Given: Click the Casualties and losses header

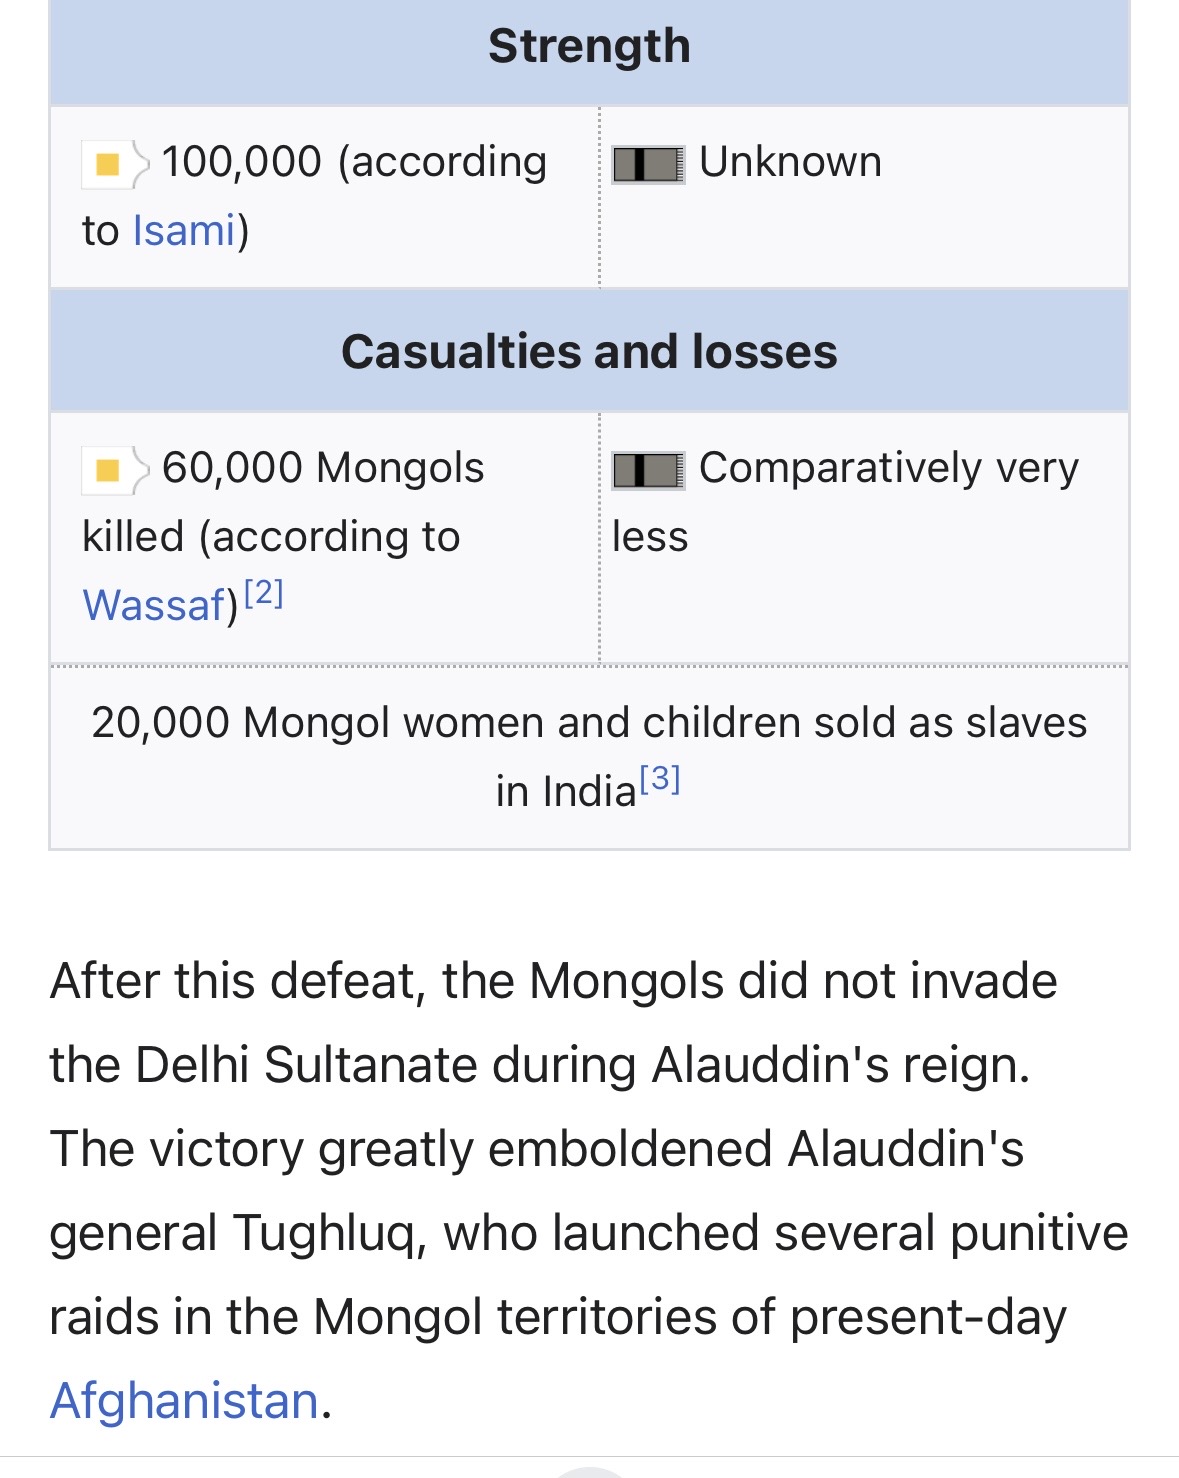Looking at the screenshot, I should (x=589, y=352).
